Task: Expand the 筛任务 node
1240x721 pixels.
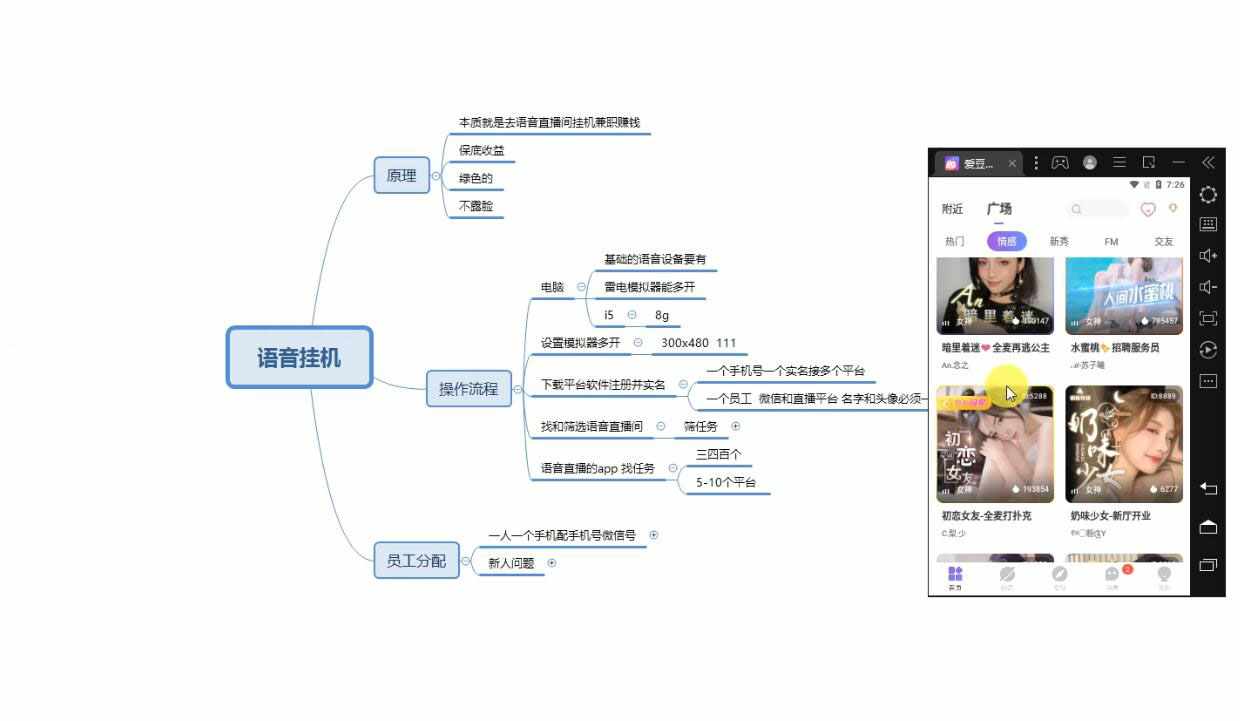Action: [736, 426]
